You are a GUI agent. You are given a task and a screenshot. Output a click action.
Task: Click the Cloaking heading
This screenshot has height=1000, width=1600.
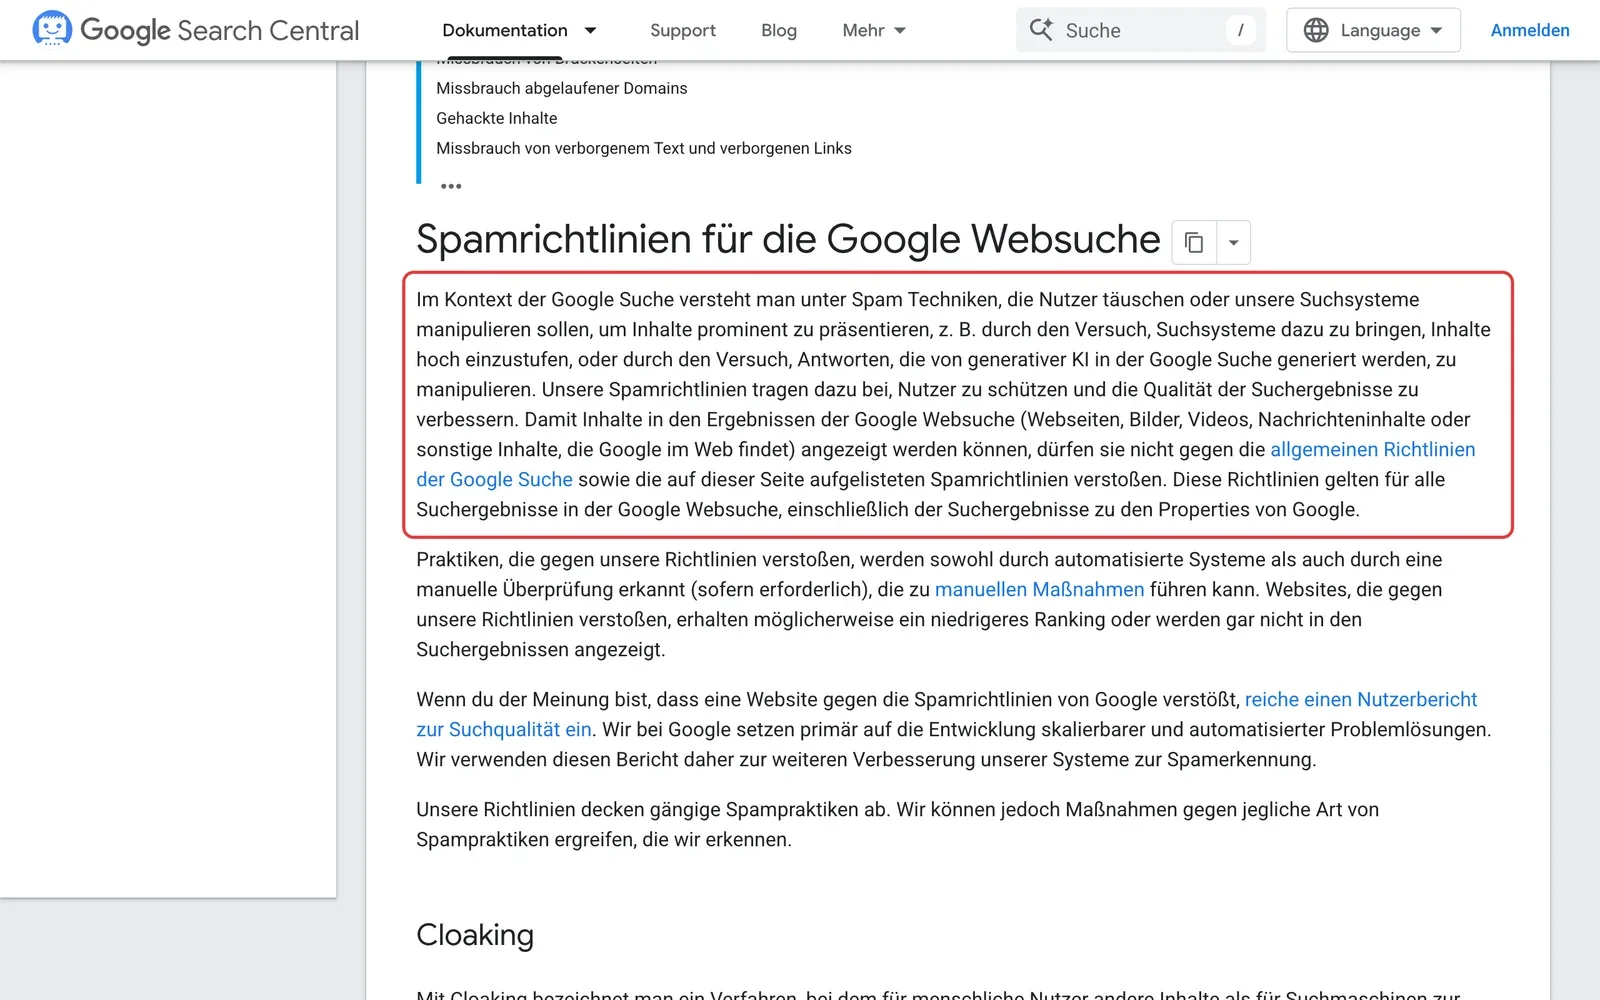pos(475,935)
